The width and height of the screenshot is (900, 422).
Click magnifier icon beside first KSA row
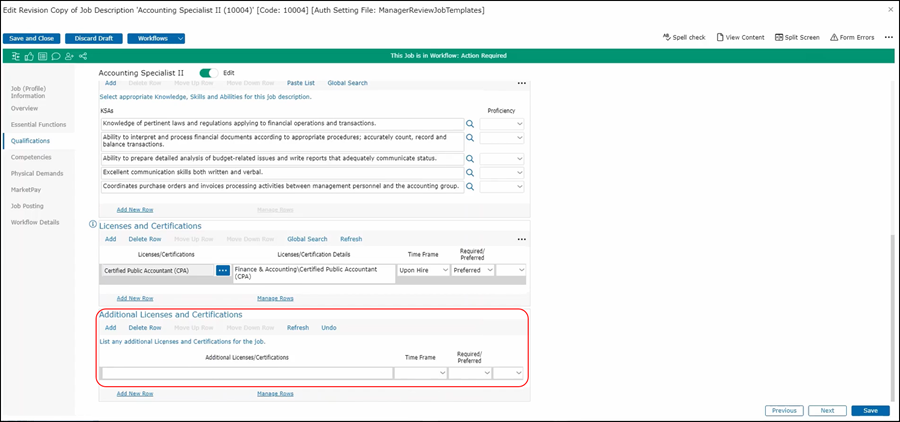pyautogui.click(x=470, y=123)
